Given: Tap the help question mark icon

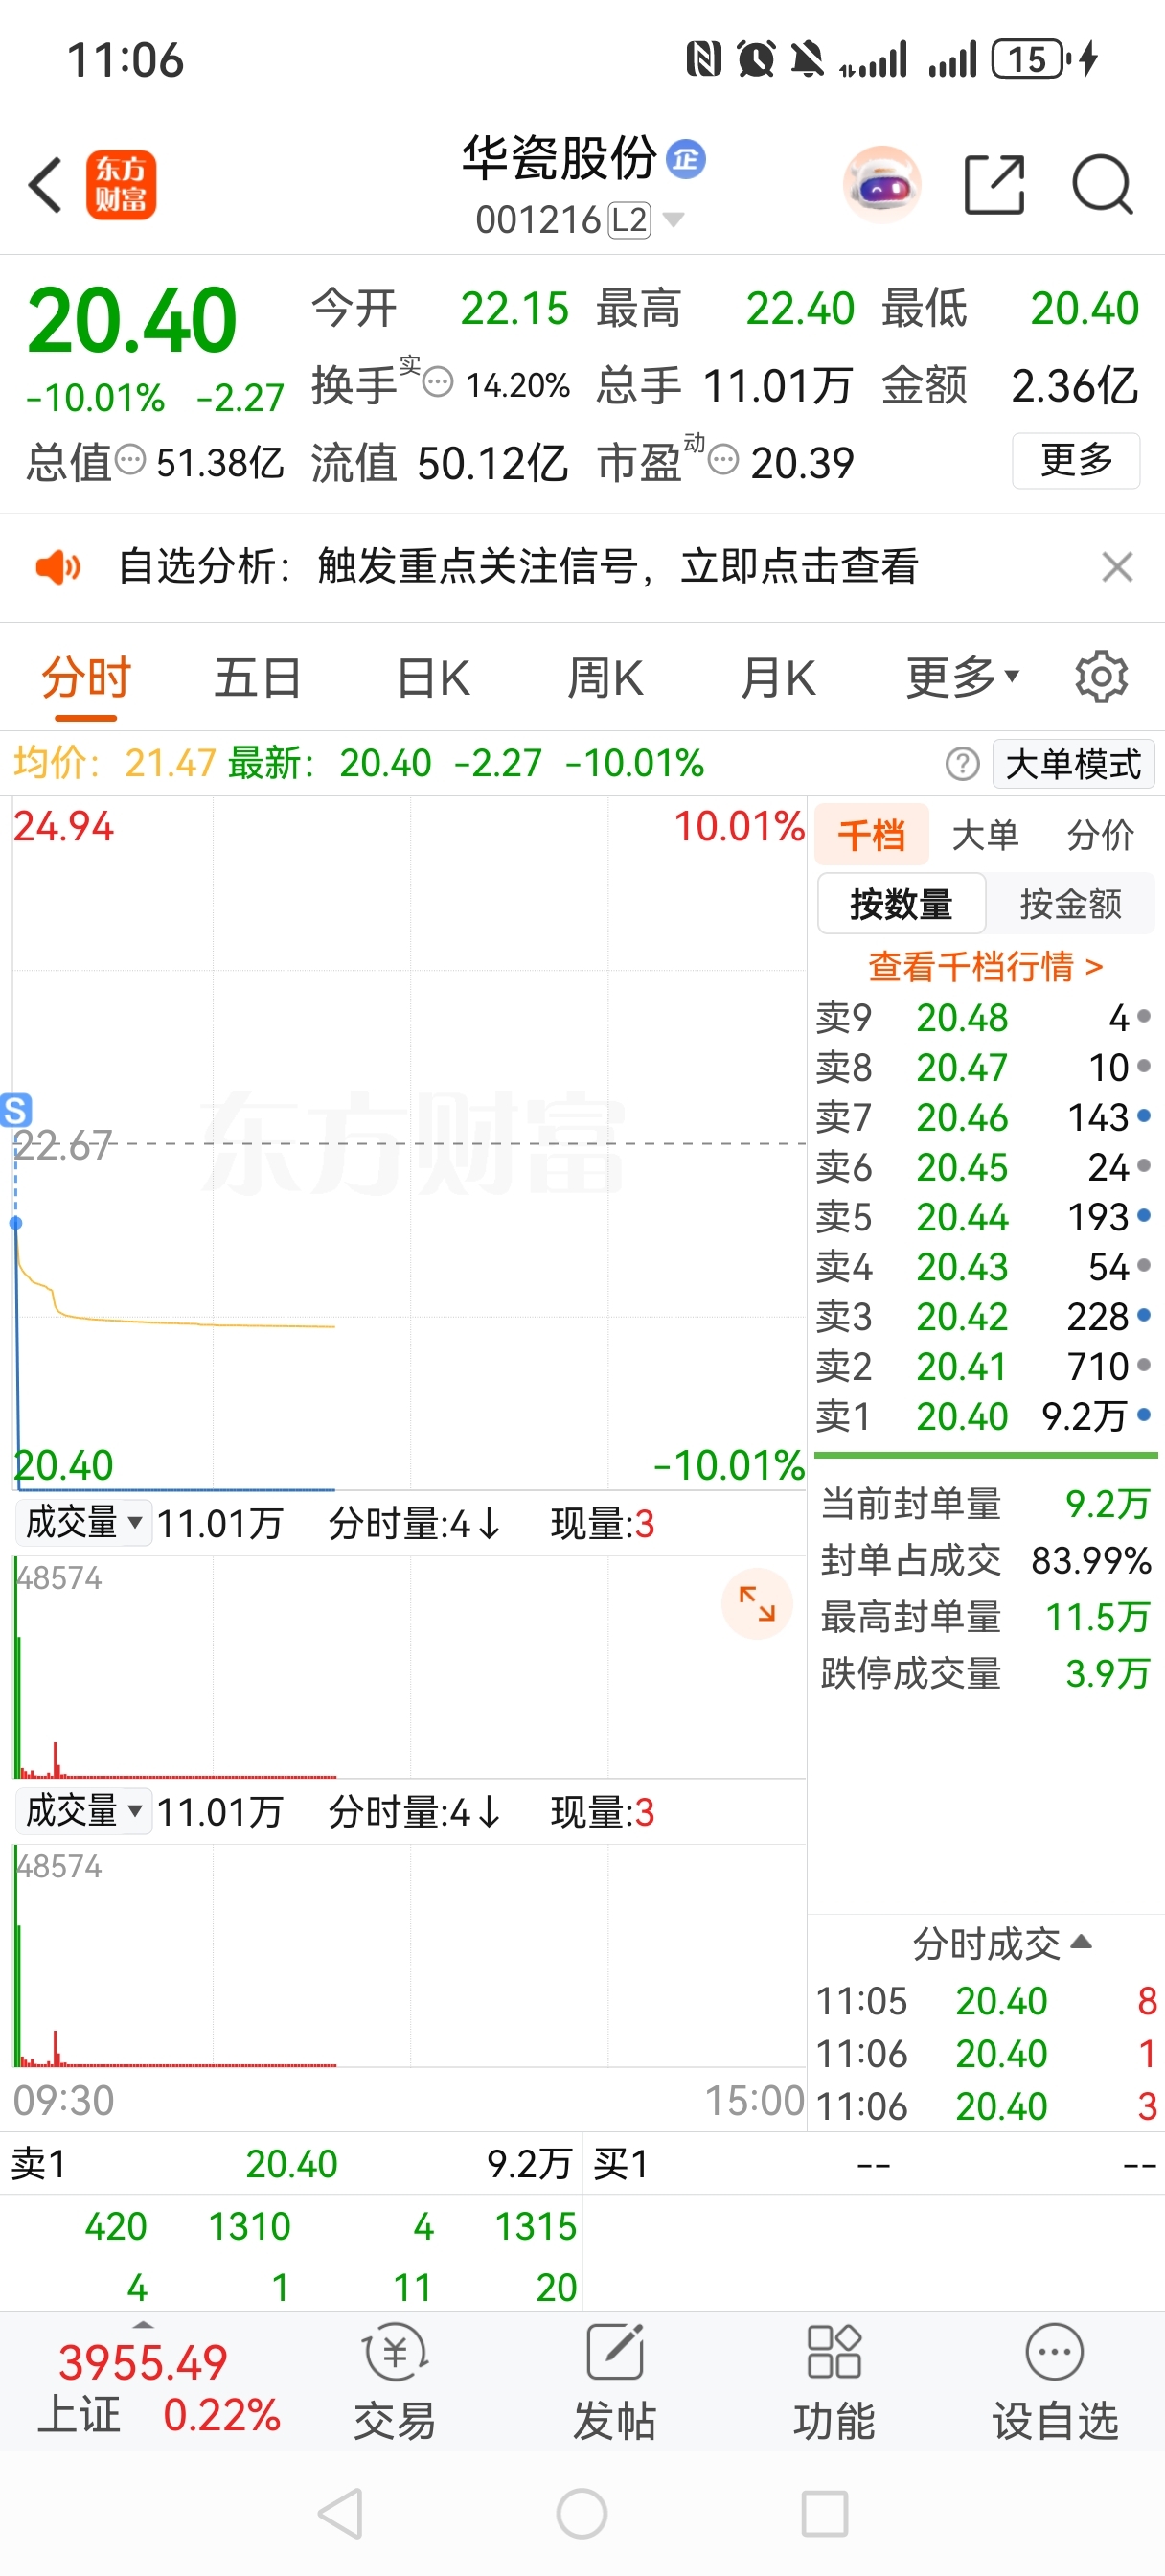Looking at the screenshot, I should pos(962,764).
